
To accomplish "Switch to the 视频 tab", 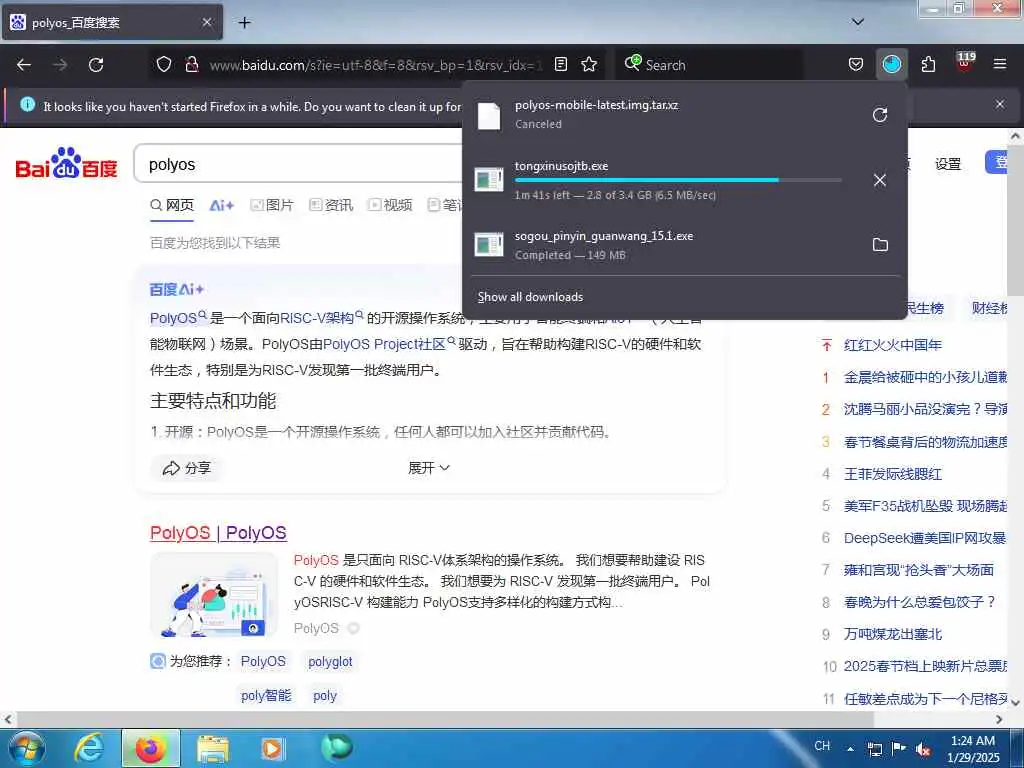I will [390, 205].
